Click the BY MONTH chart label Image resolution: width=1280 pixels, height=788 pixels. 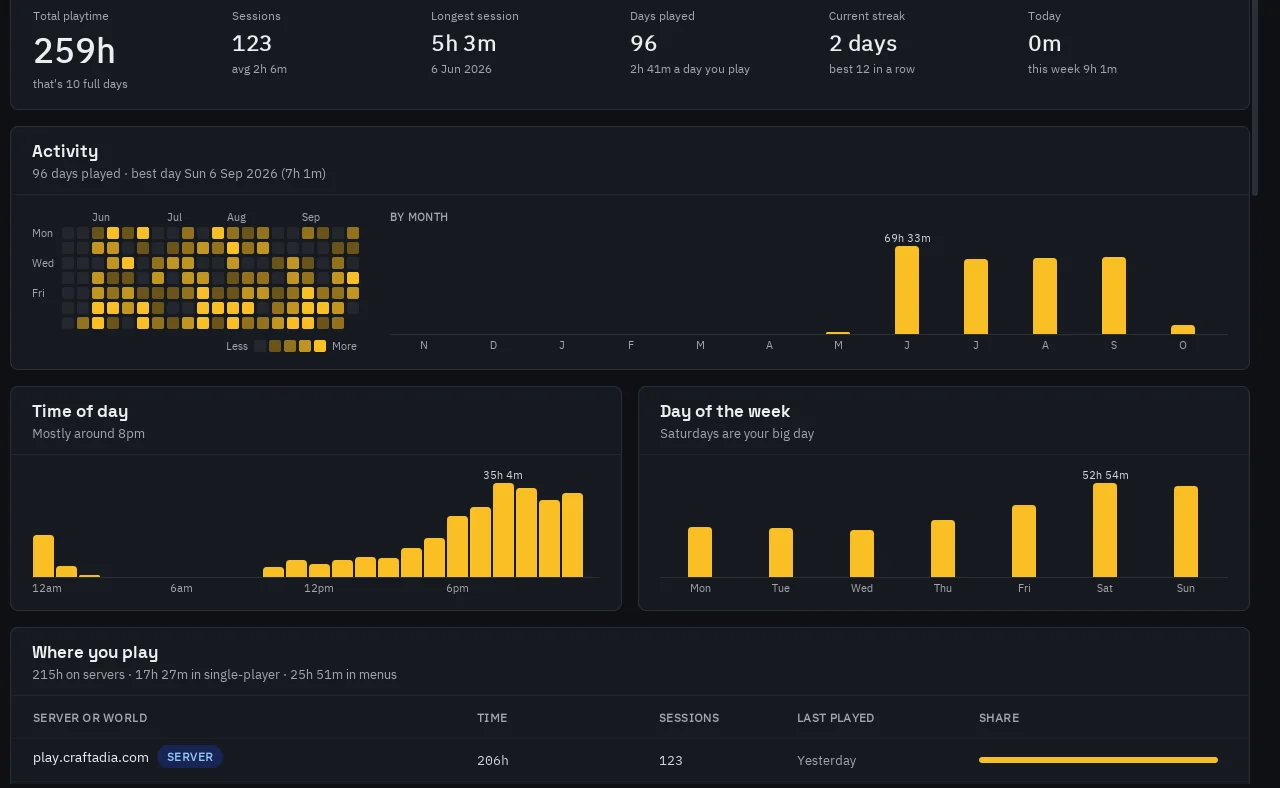(419, 217)
